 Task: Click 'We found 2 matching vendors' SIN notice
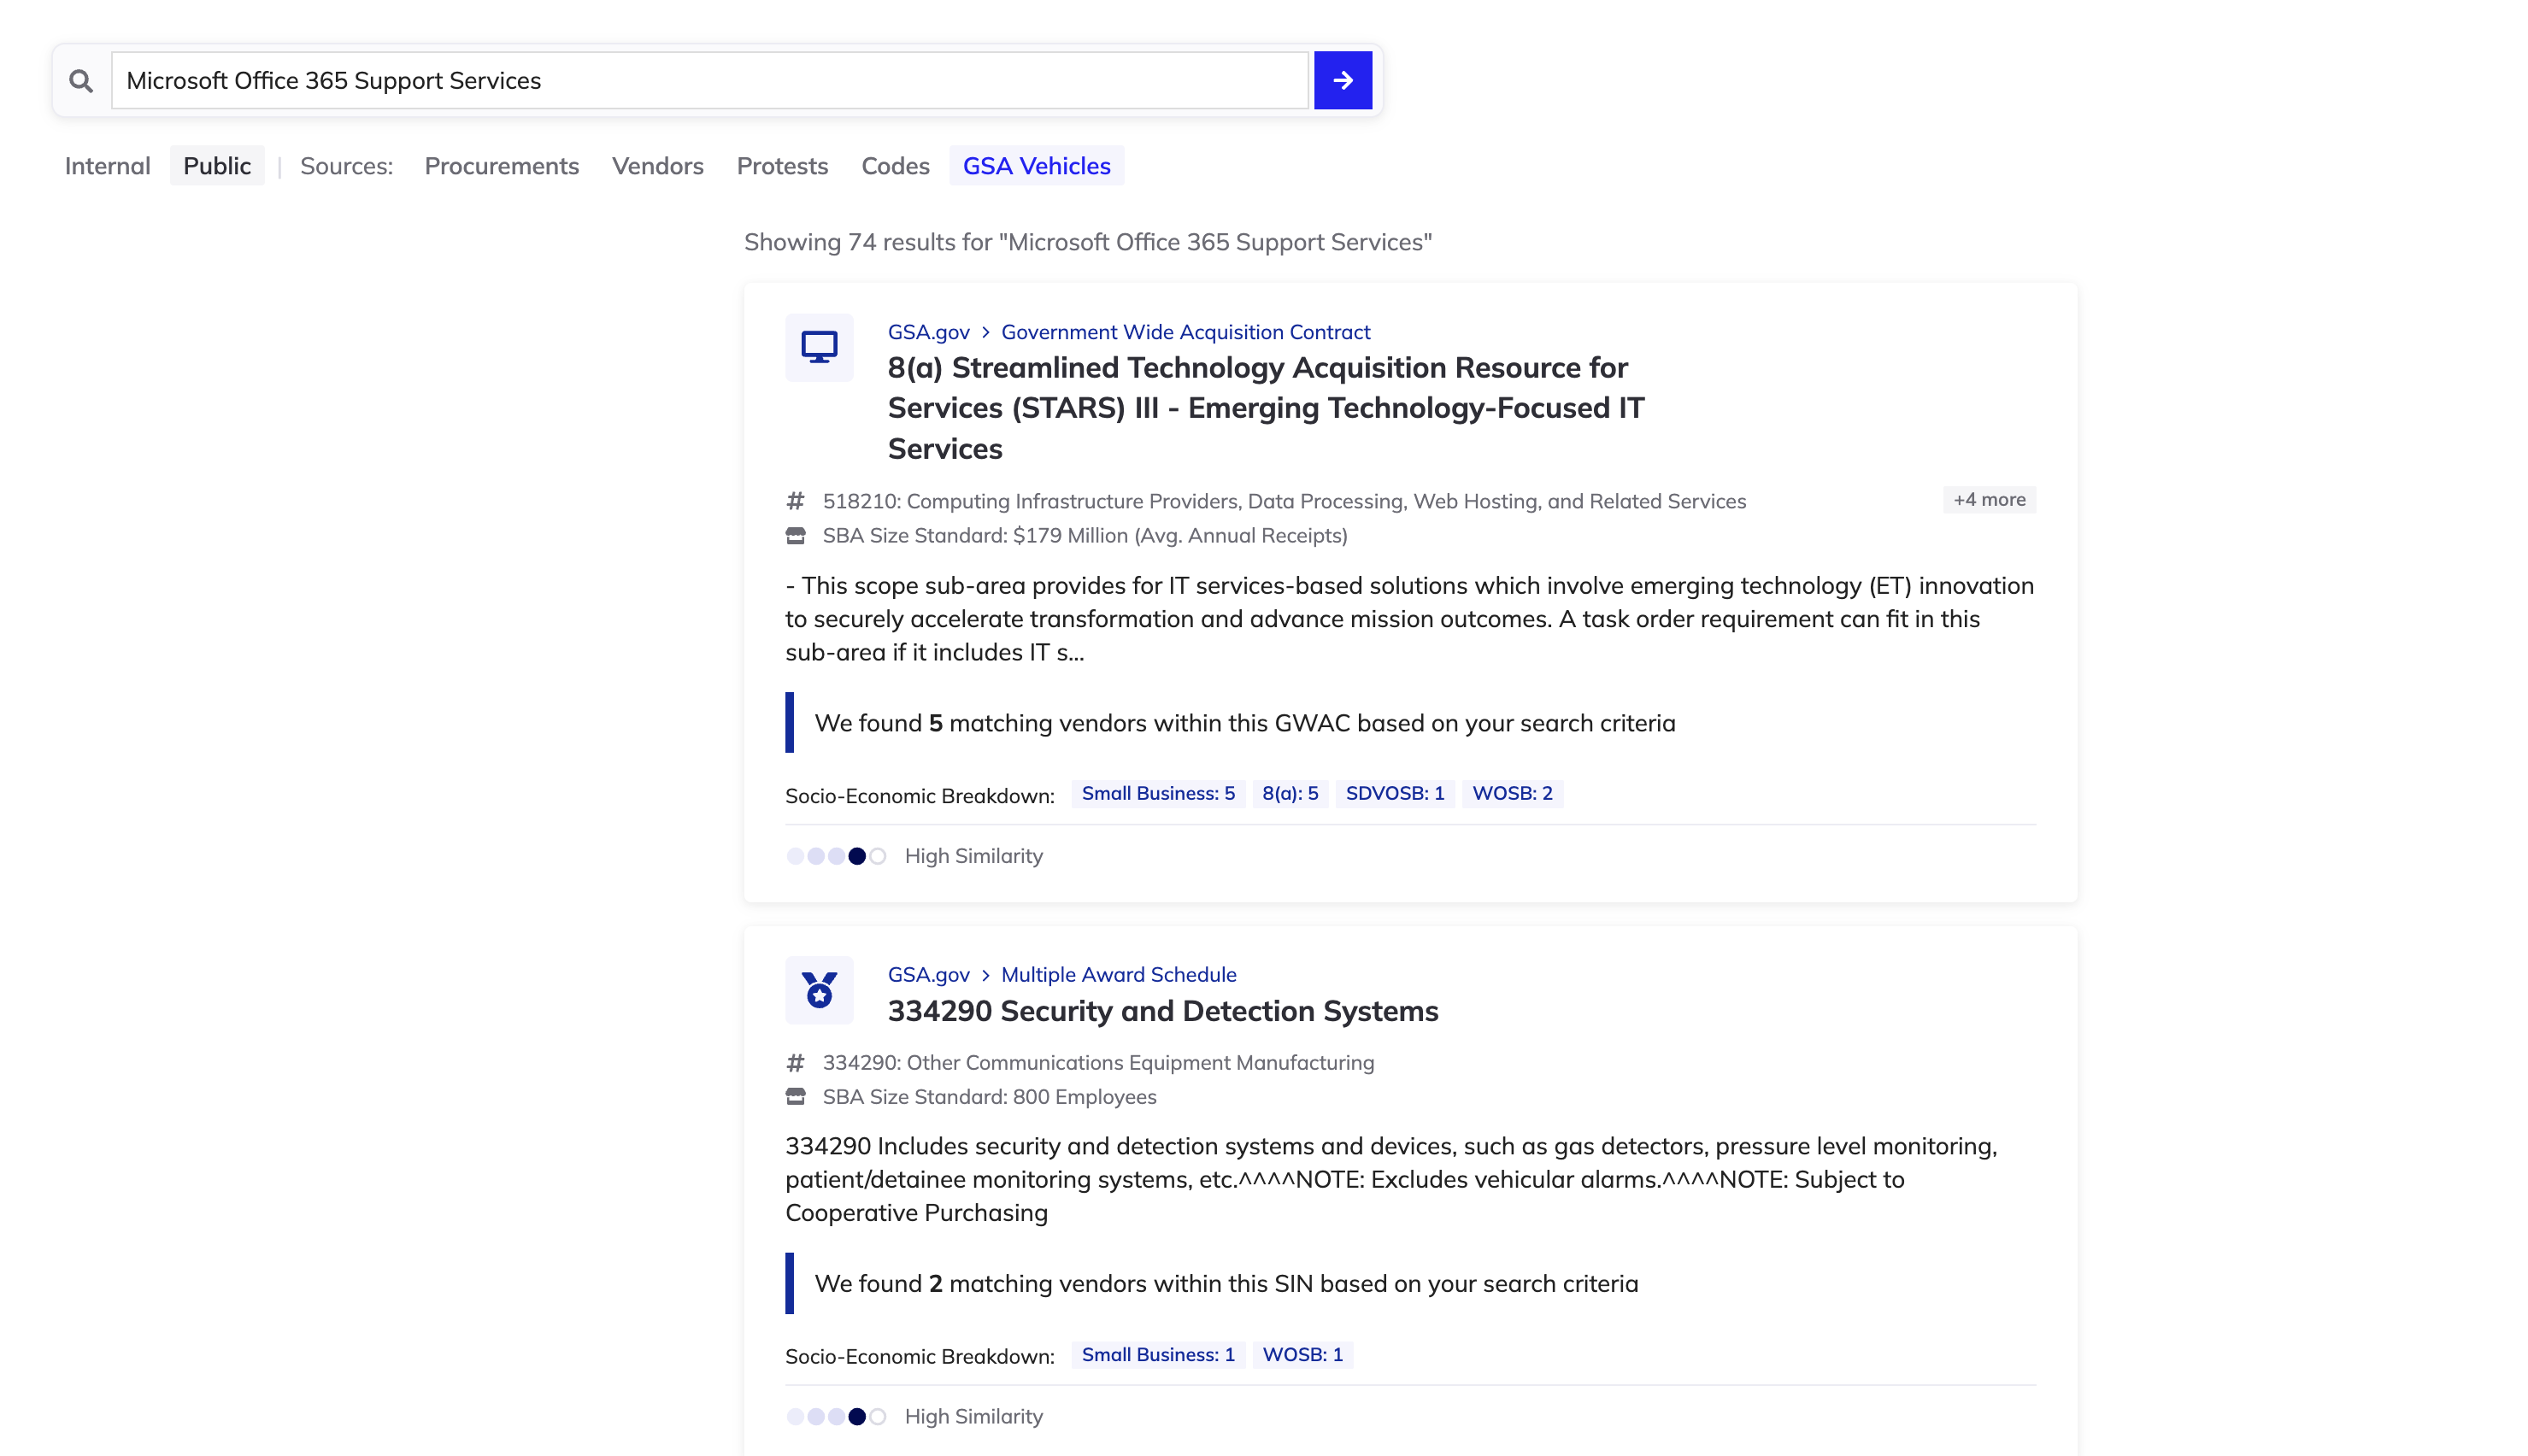(x=1226, y=1284)
